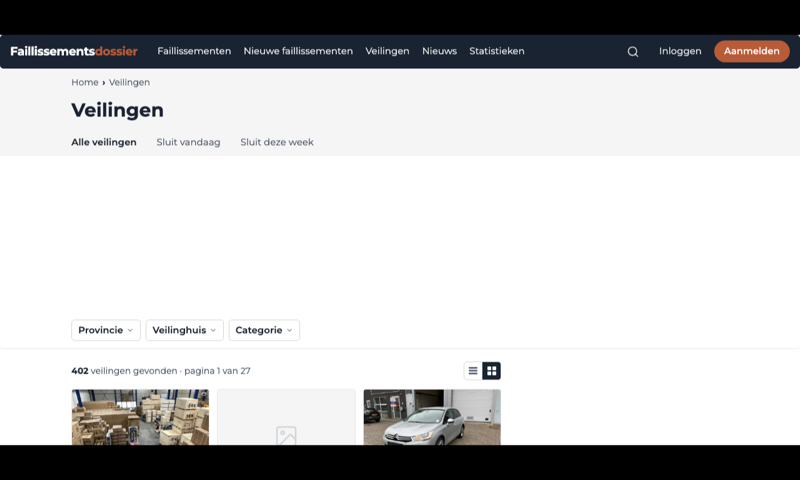The width and height of the screenshot is (800, 480).
Task: Select the Sluit deze week tab
Action: [277, 142]
